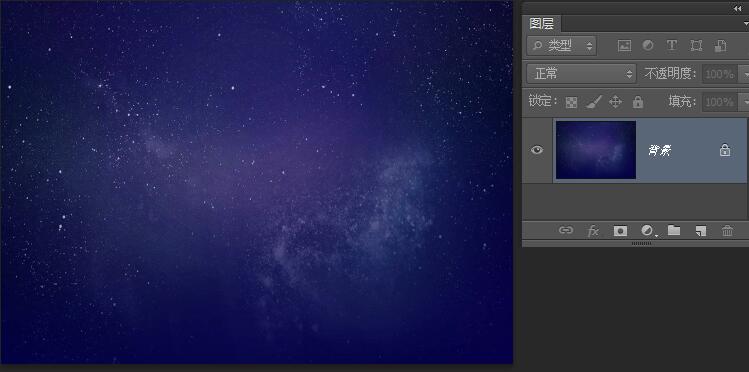Toggle lock position move icon
749x372 pixels.
(x=615, y=102)
